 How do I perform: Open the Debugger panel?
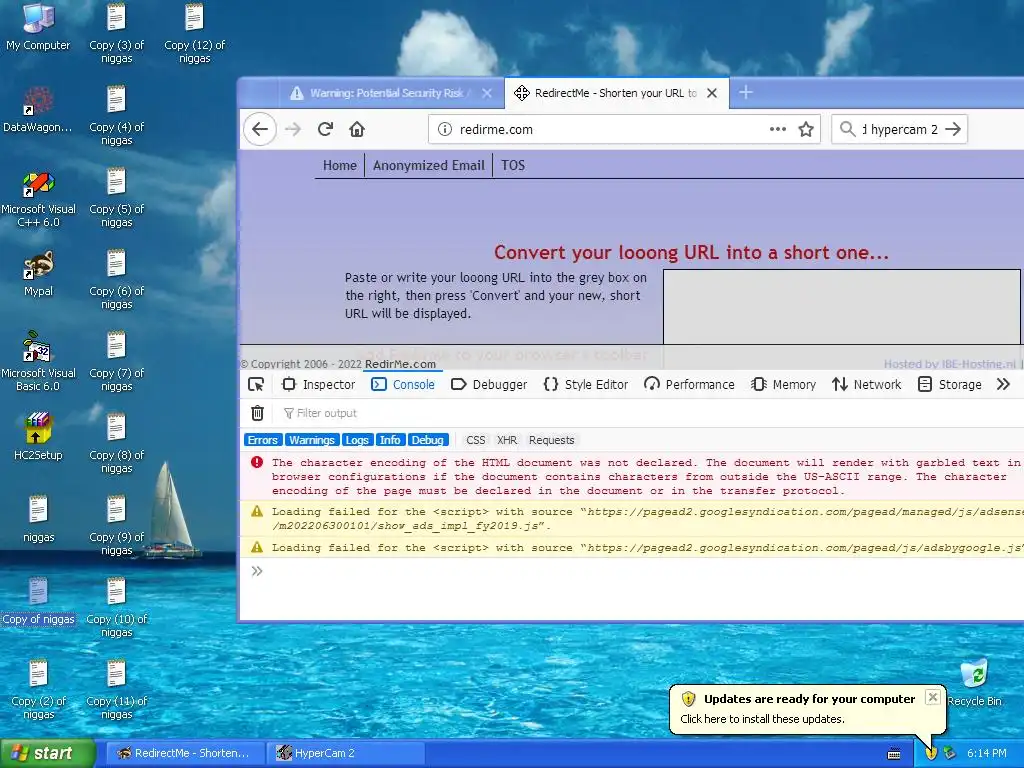(x=489, y=385)
